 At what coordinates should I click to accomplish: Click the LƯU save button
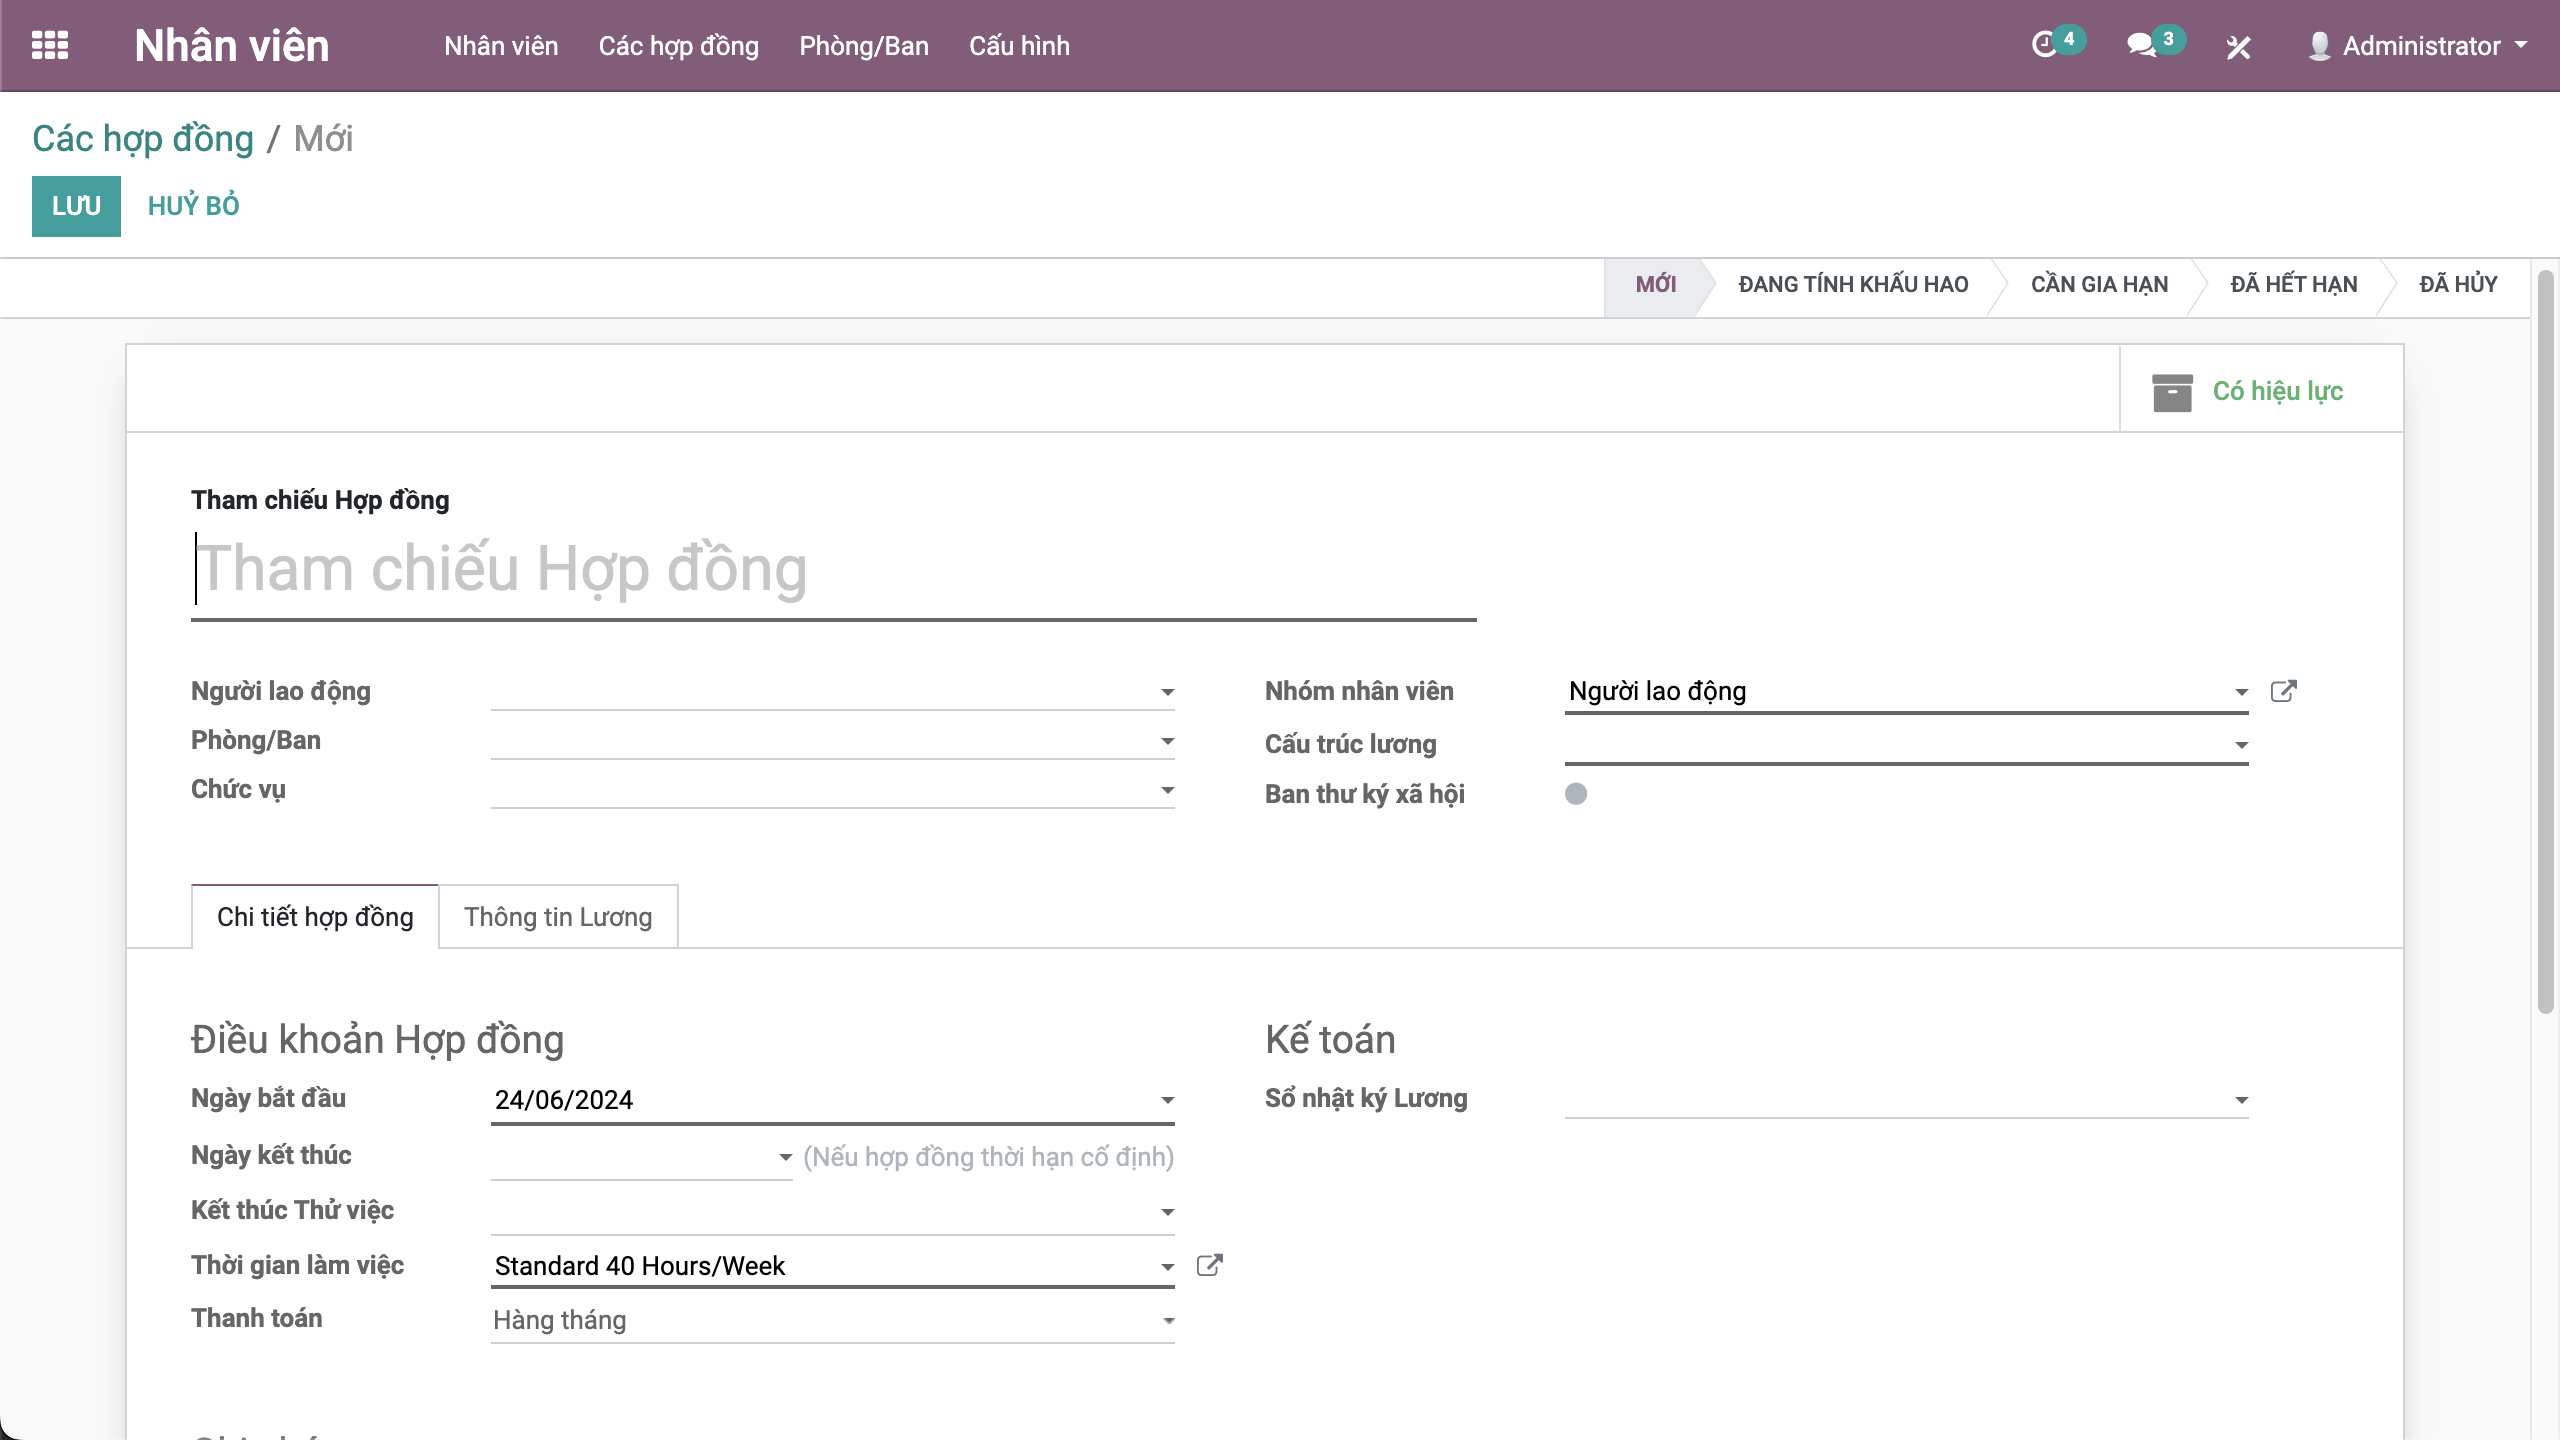pyautogui.click(x=76, y=206)
